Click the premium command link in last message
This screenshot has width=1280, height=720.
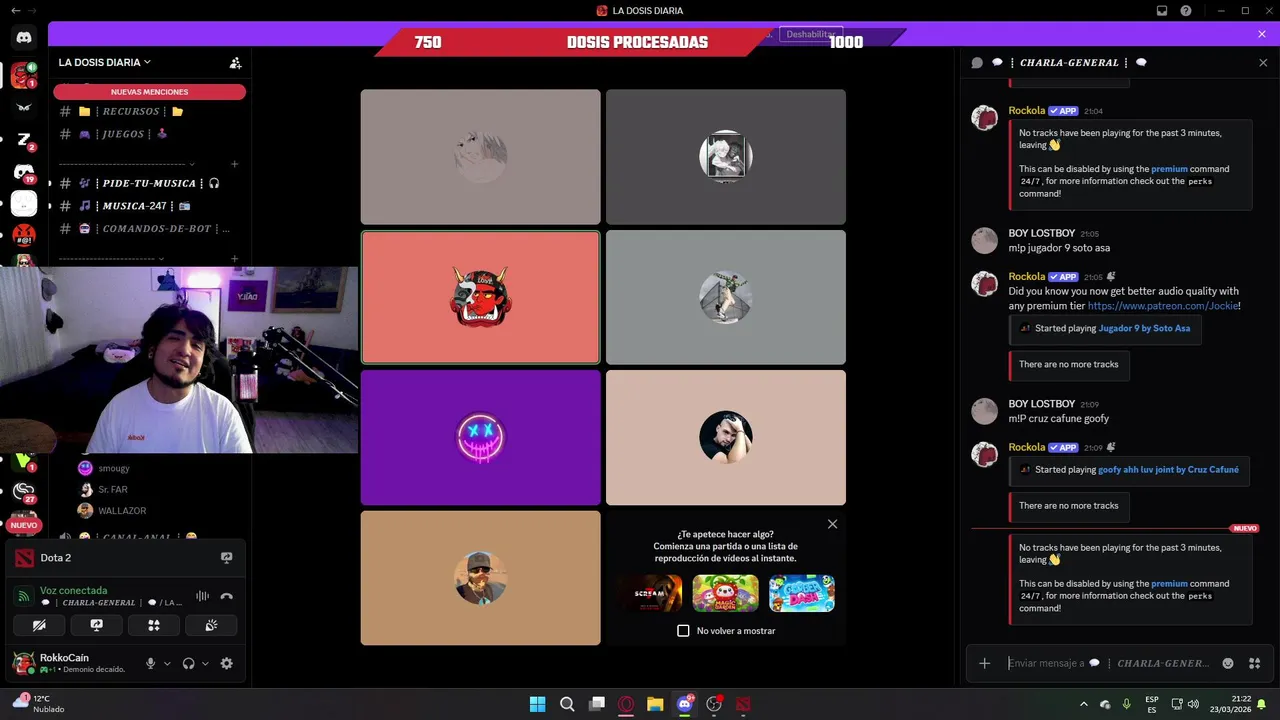pos(1169,584)
